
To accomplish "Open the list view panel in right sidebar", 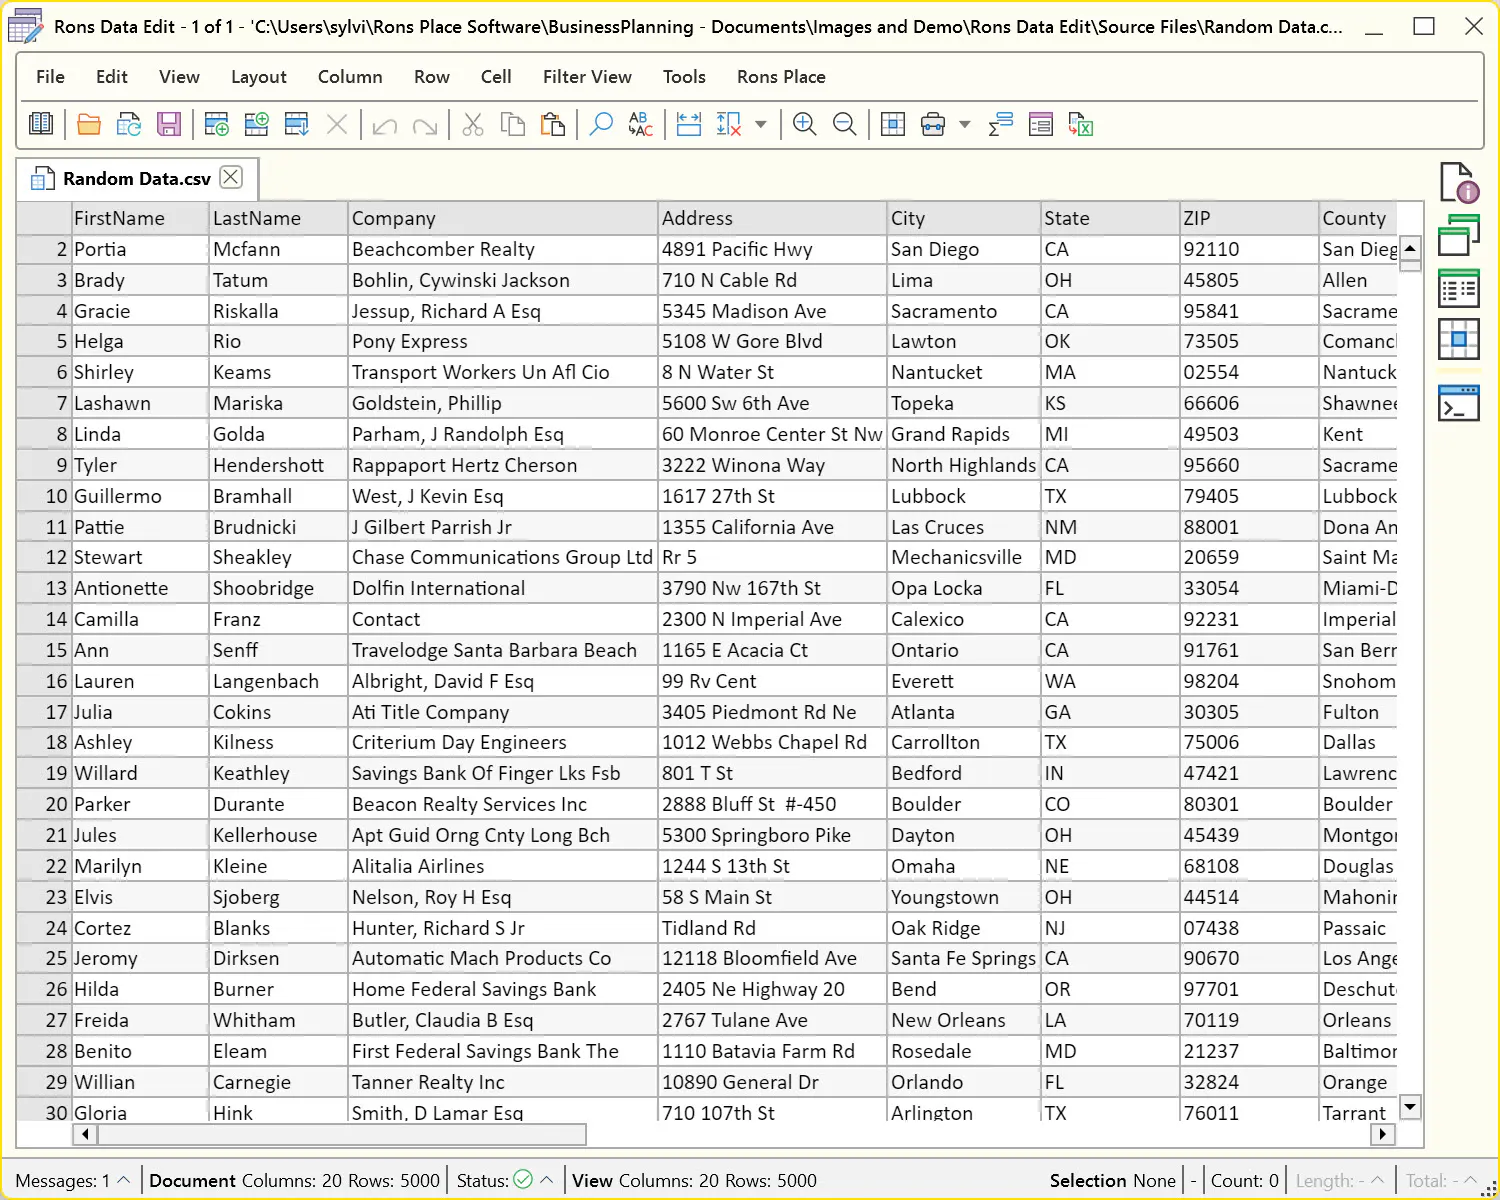I will point(1459,289).
